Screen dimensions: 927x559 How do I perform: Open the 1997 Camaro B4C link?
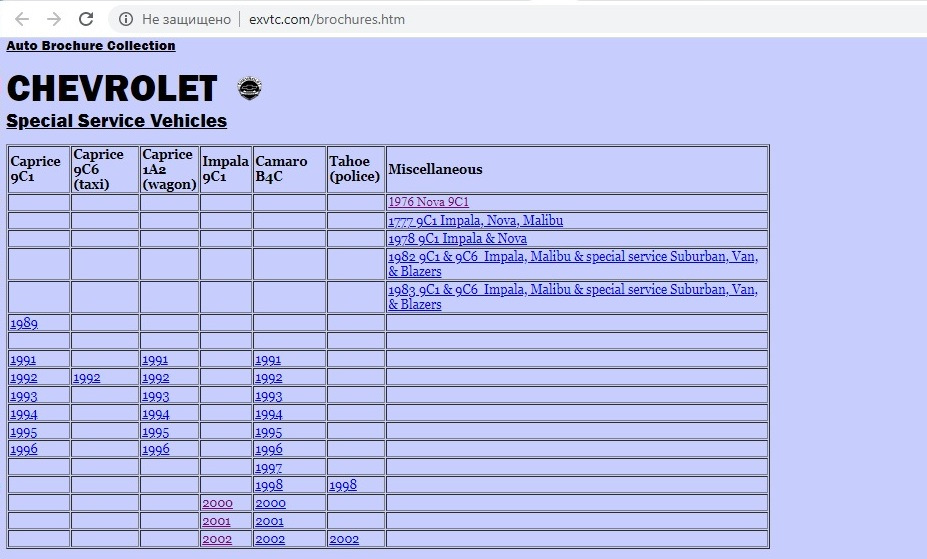click(268, 467)
